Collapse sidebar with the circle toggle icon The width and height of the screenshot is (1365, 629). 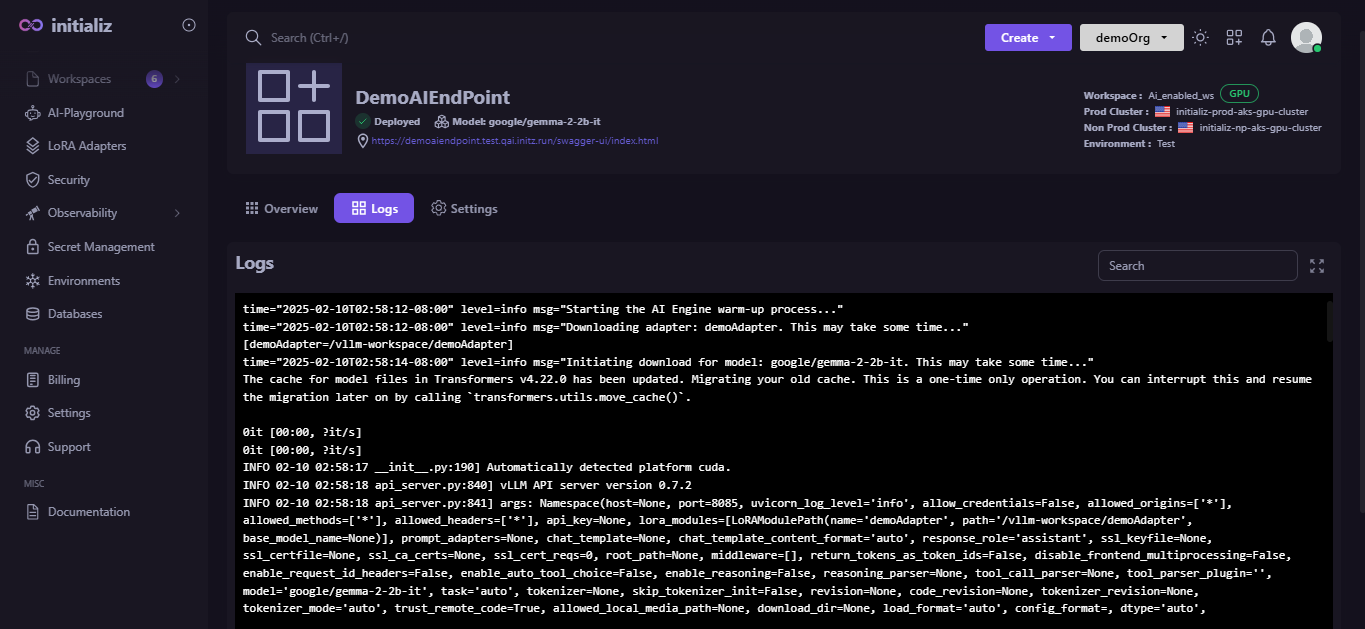point(189,25)
